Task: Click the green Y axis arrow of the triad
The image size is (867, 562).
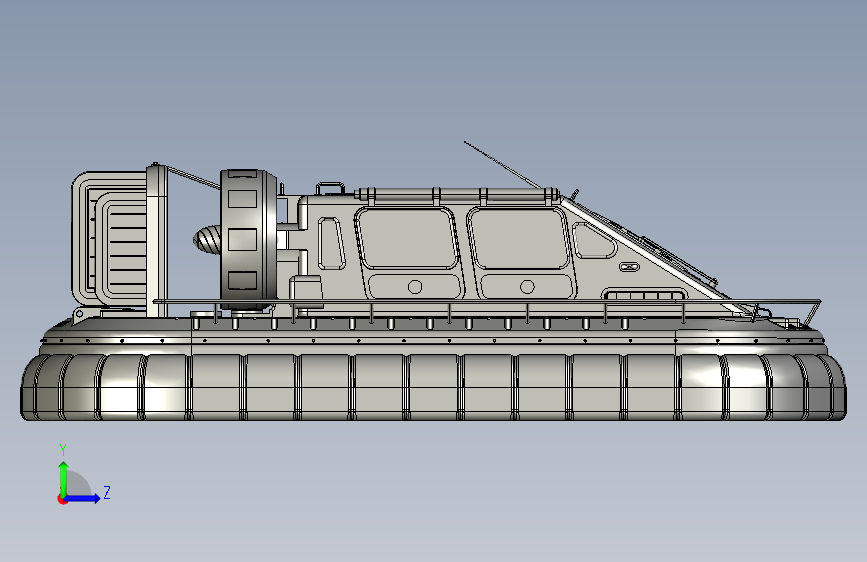Action: [x=64, y=479]
